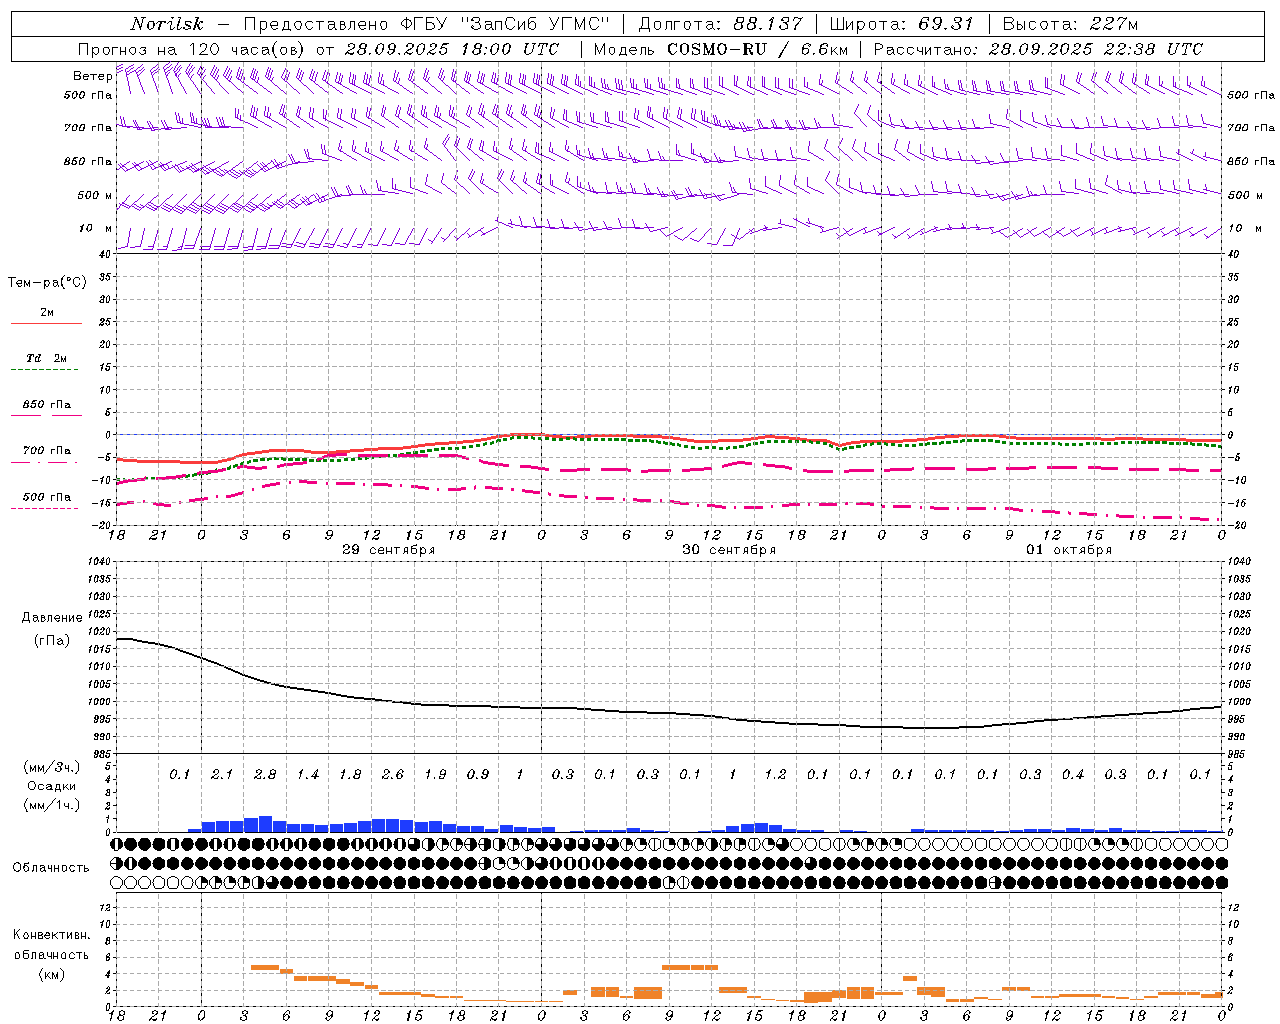The width and height of the screenshot is (1280, 1024).
Task: Click the precipitation value "0.4"
Action: [1073, 774]
